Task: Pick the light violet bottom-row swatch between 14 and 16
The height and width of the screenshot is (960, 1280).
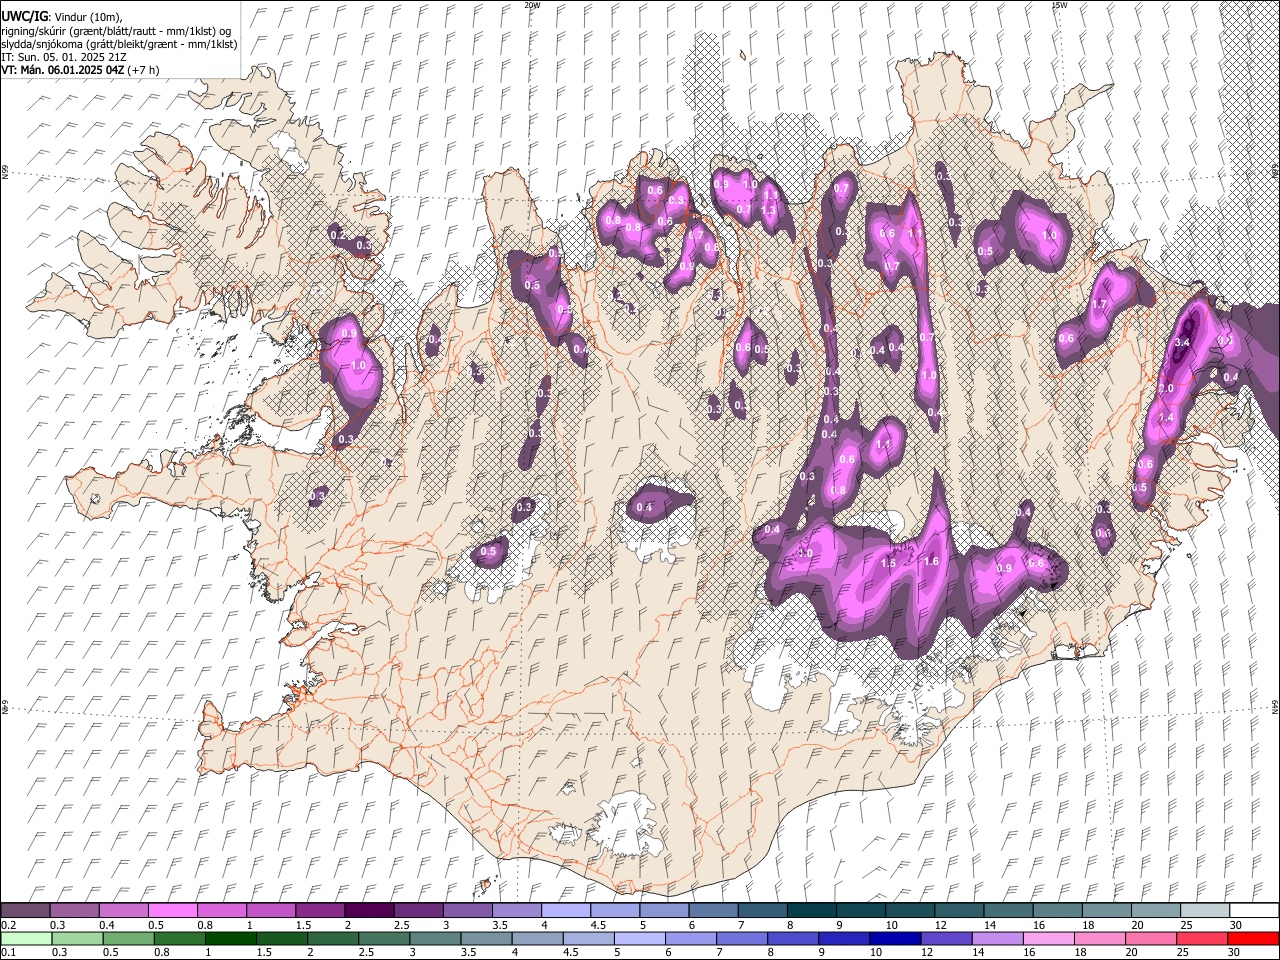Action: pyautogui.click(x=997, y=938)
